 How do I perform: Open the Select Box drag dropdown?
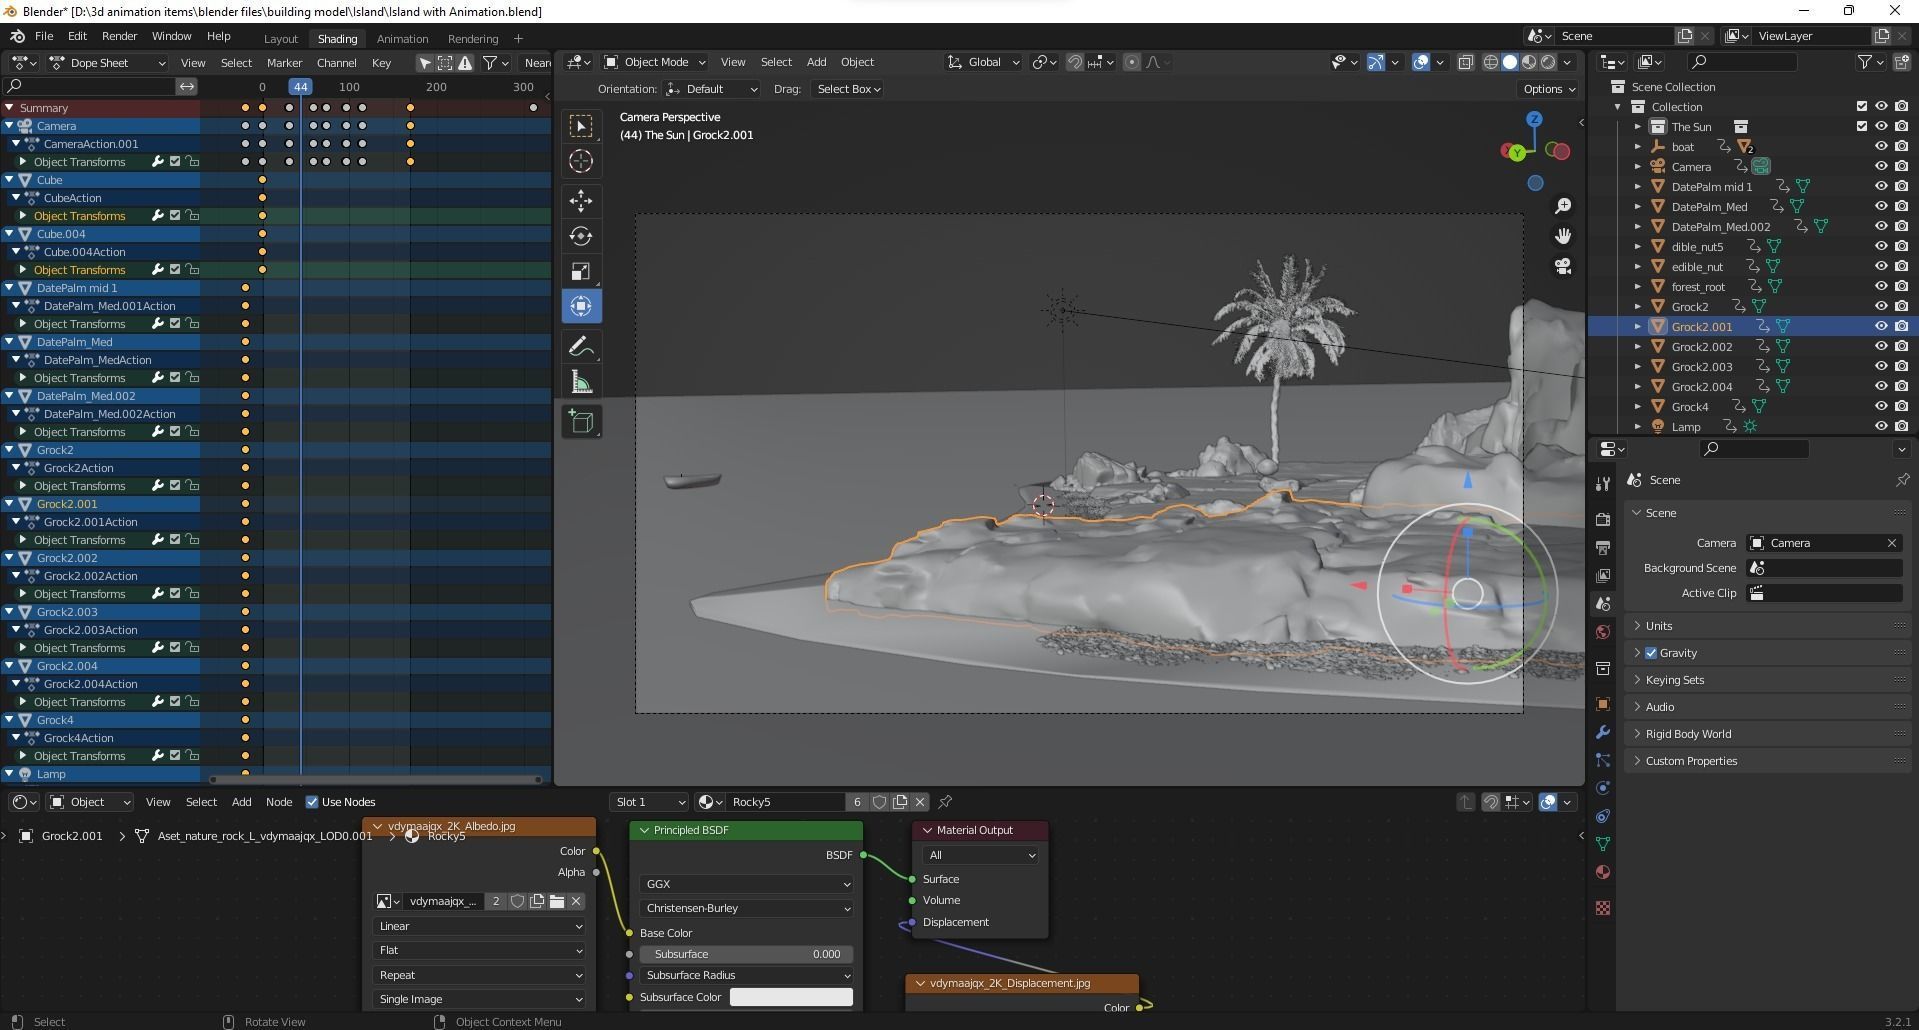coord(848,89)
